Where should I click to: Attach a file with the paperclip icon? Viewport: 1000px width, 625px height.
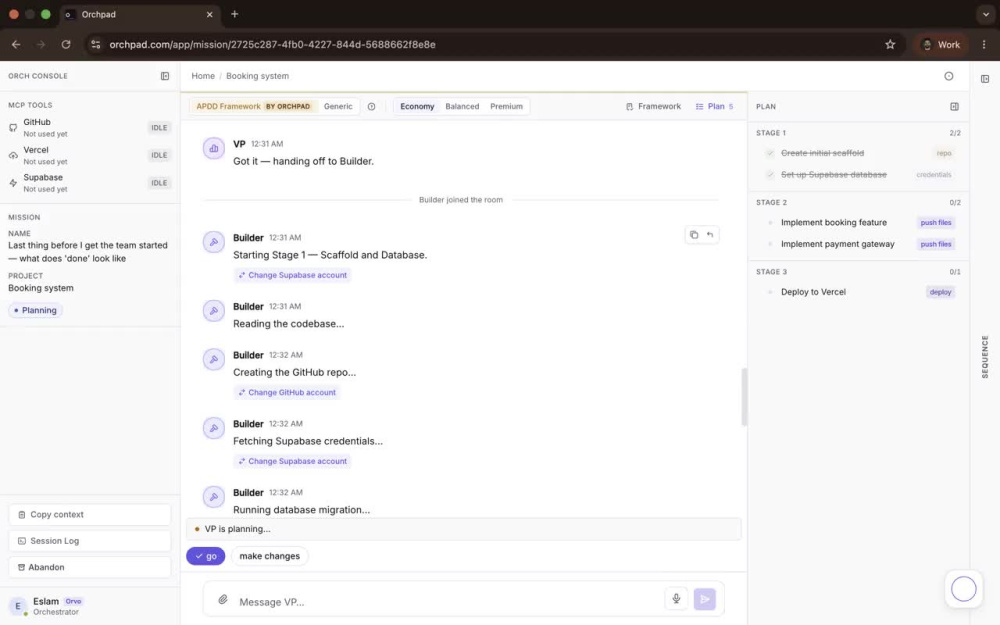223,599
